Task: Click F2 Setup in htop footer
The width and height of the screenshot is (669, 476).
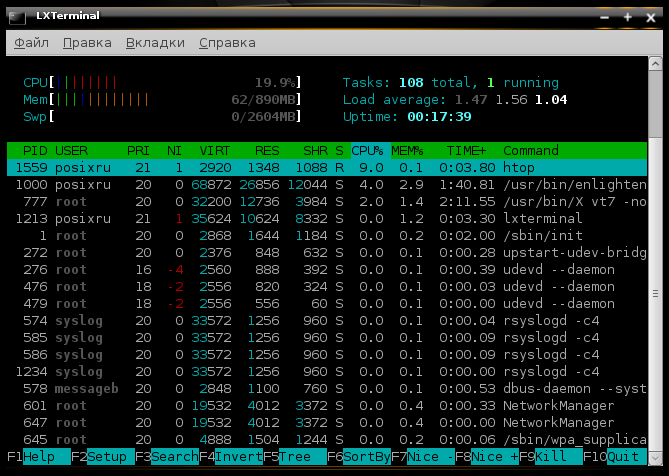Action: pos(103,457)
